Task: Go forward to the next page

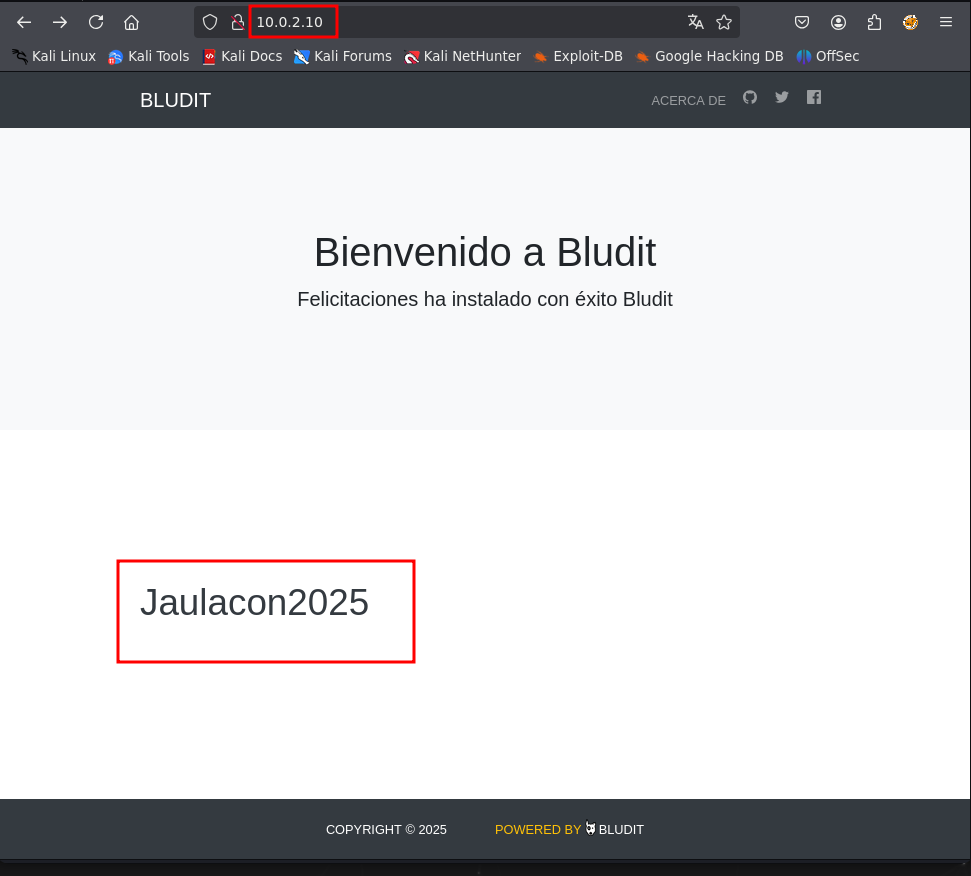Action: tap(60, 22)
